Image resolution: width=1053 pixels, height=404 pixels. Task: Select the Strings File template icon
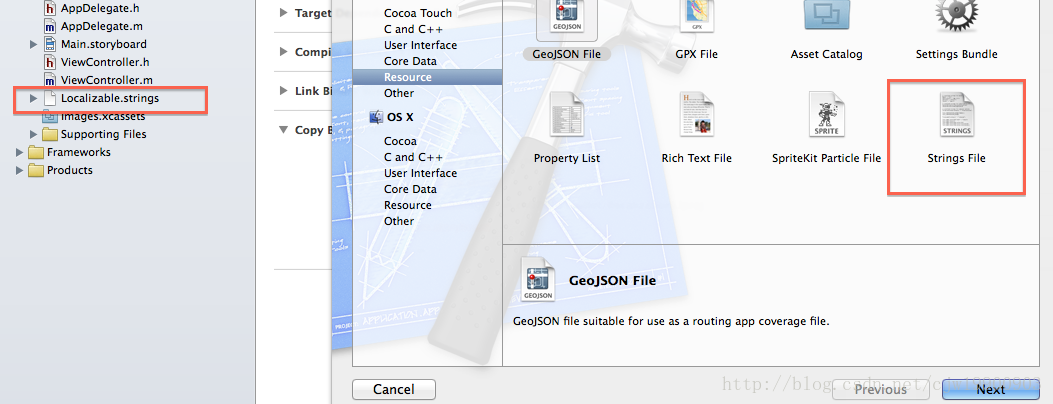coord(957,115)
